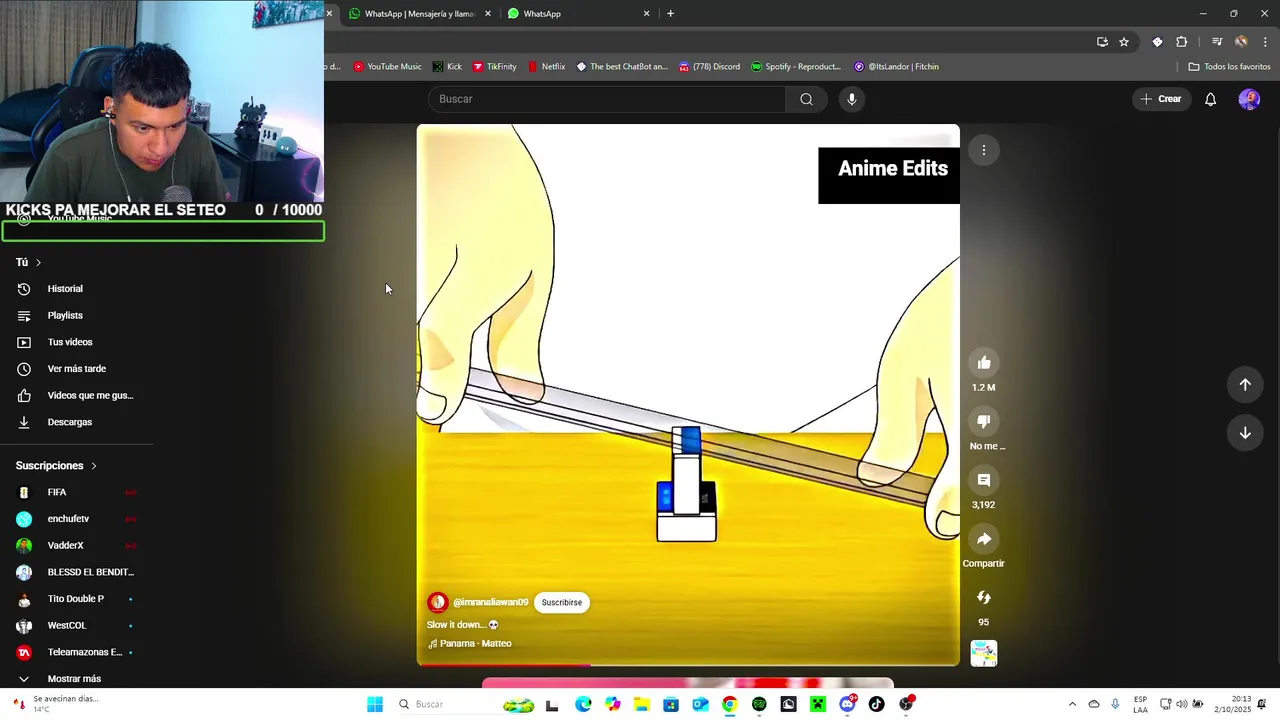
Task: Open Discord from the taskbar
Action: (848, 704)
